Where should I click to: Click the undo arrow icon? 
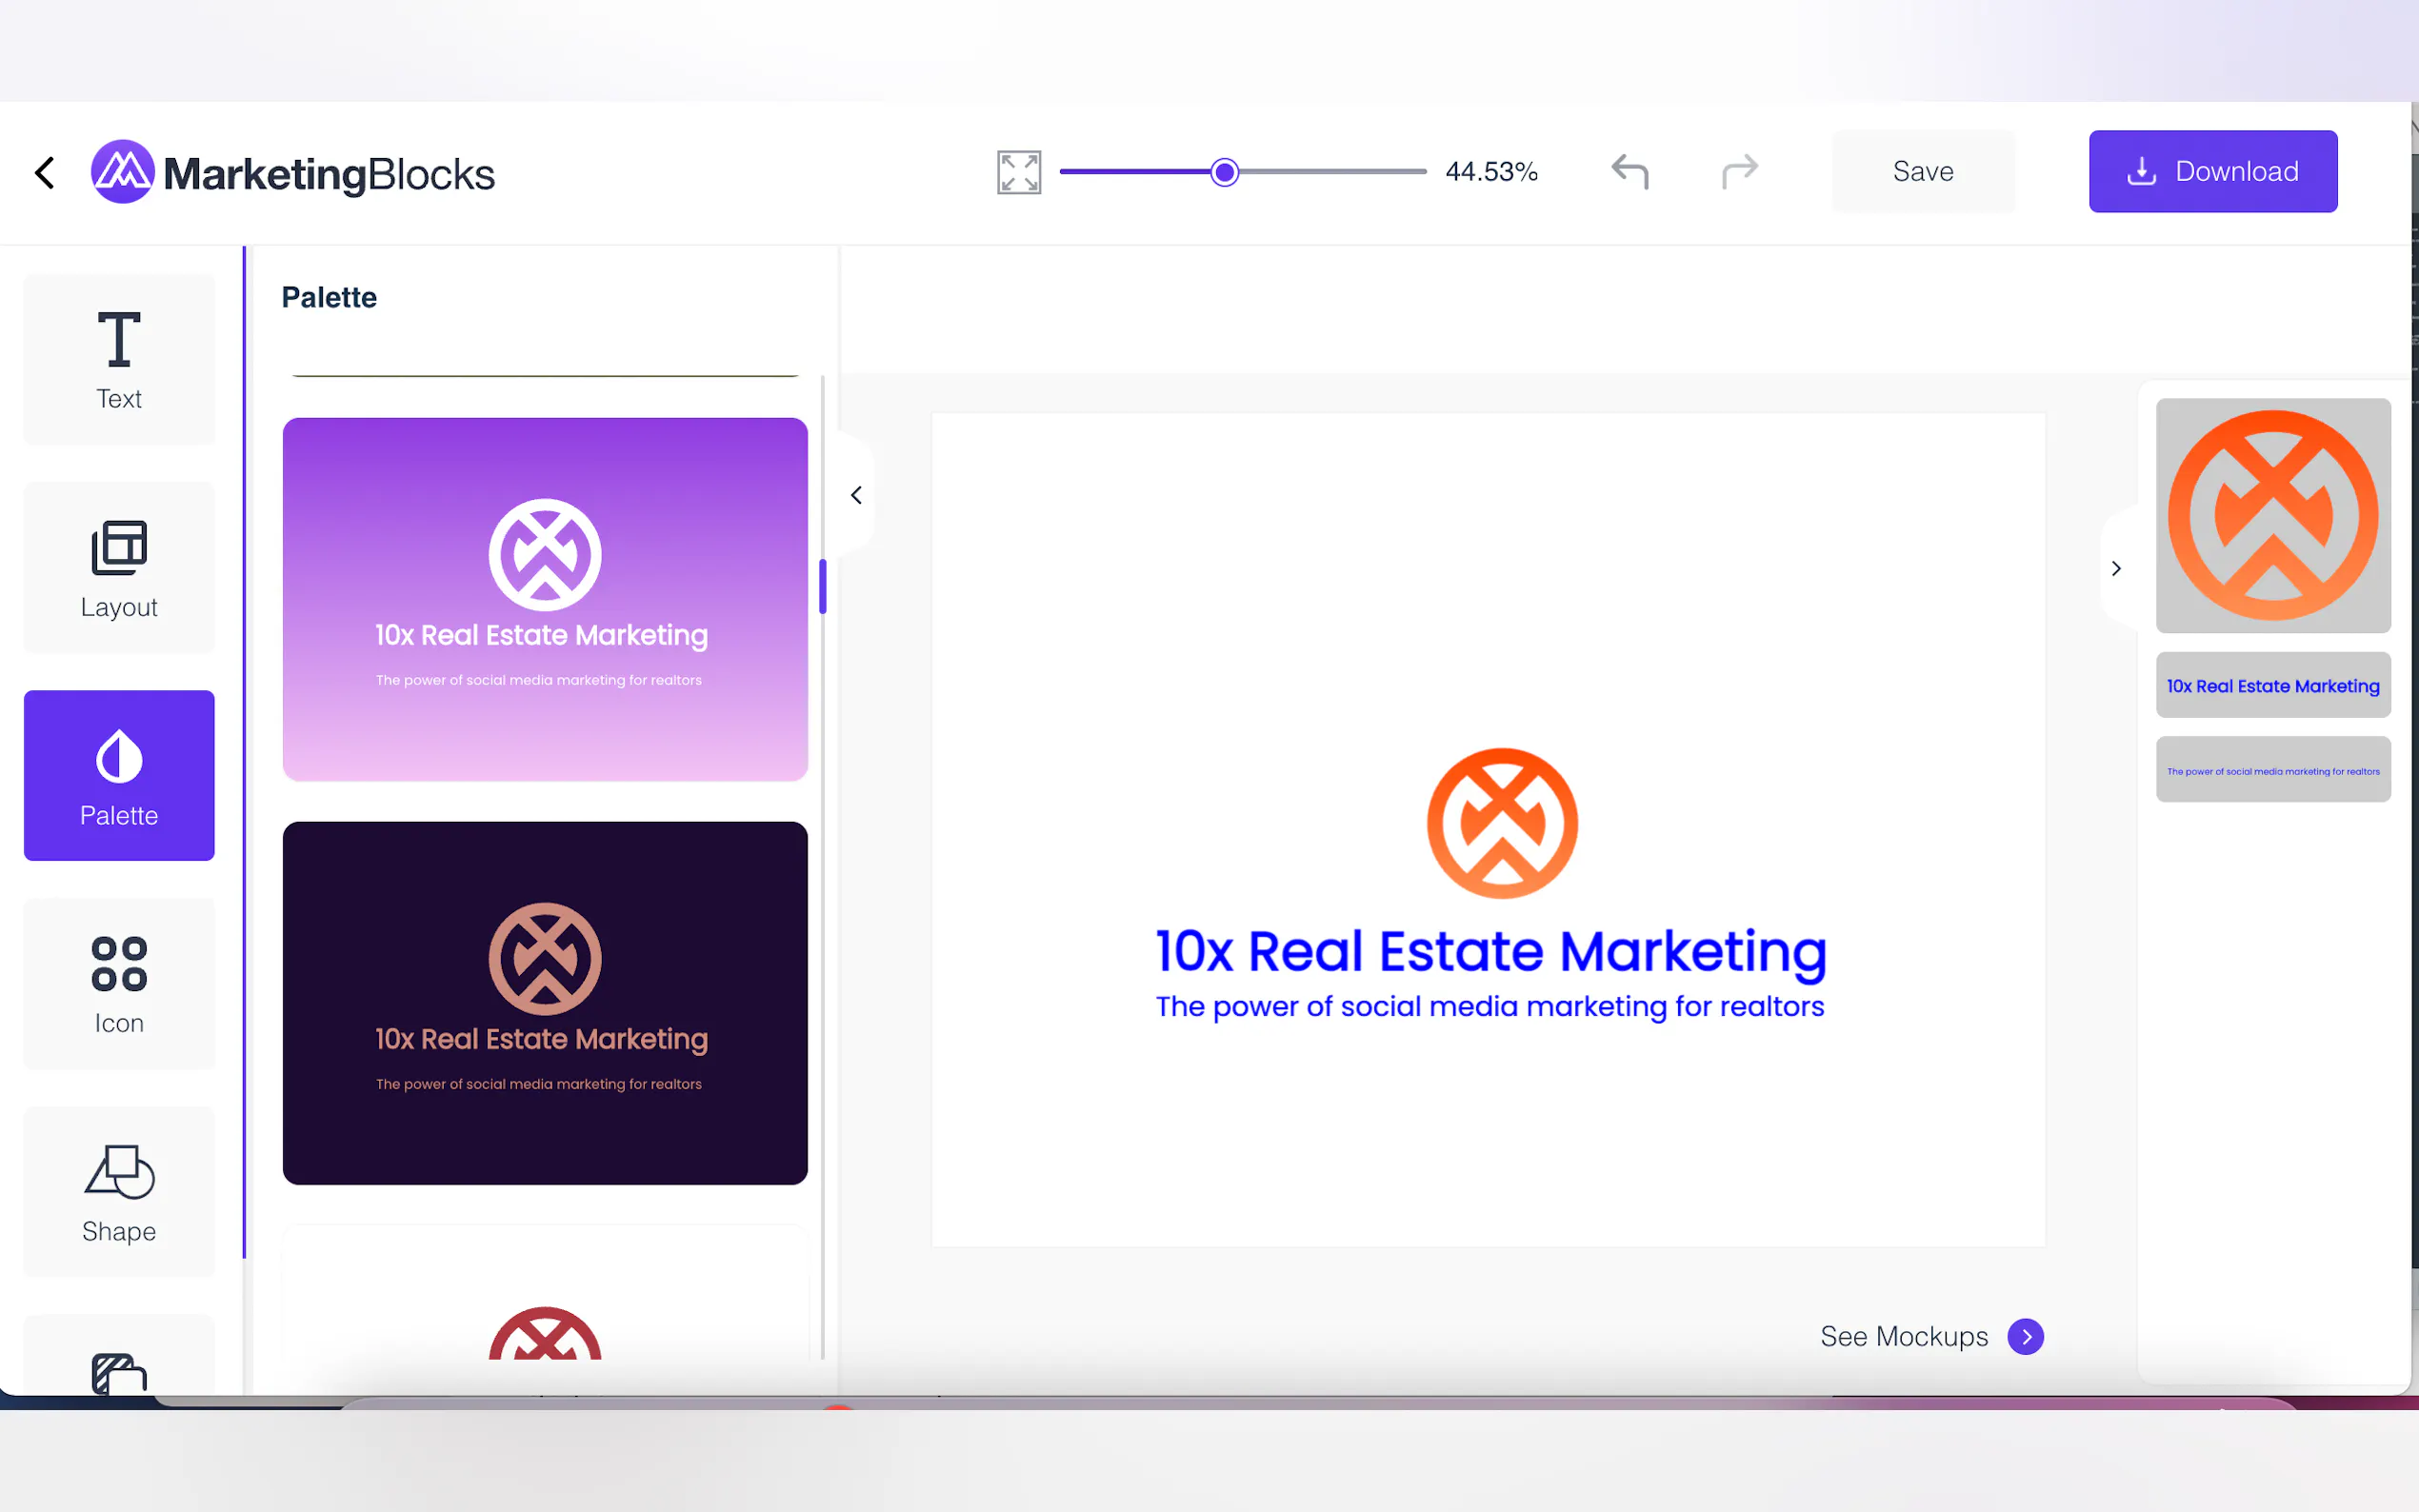pos(1629,171)
